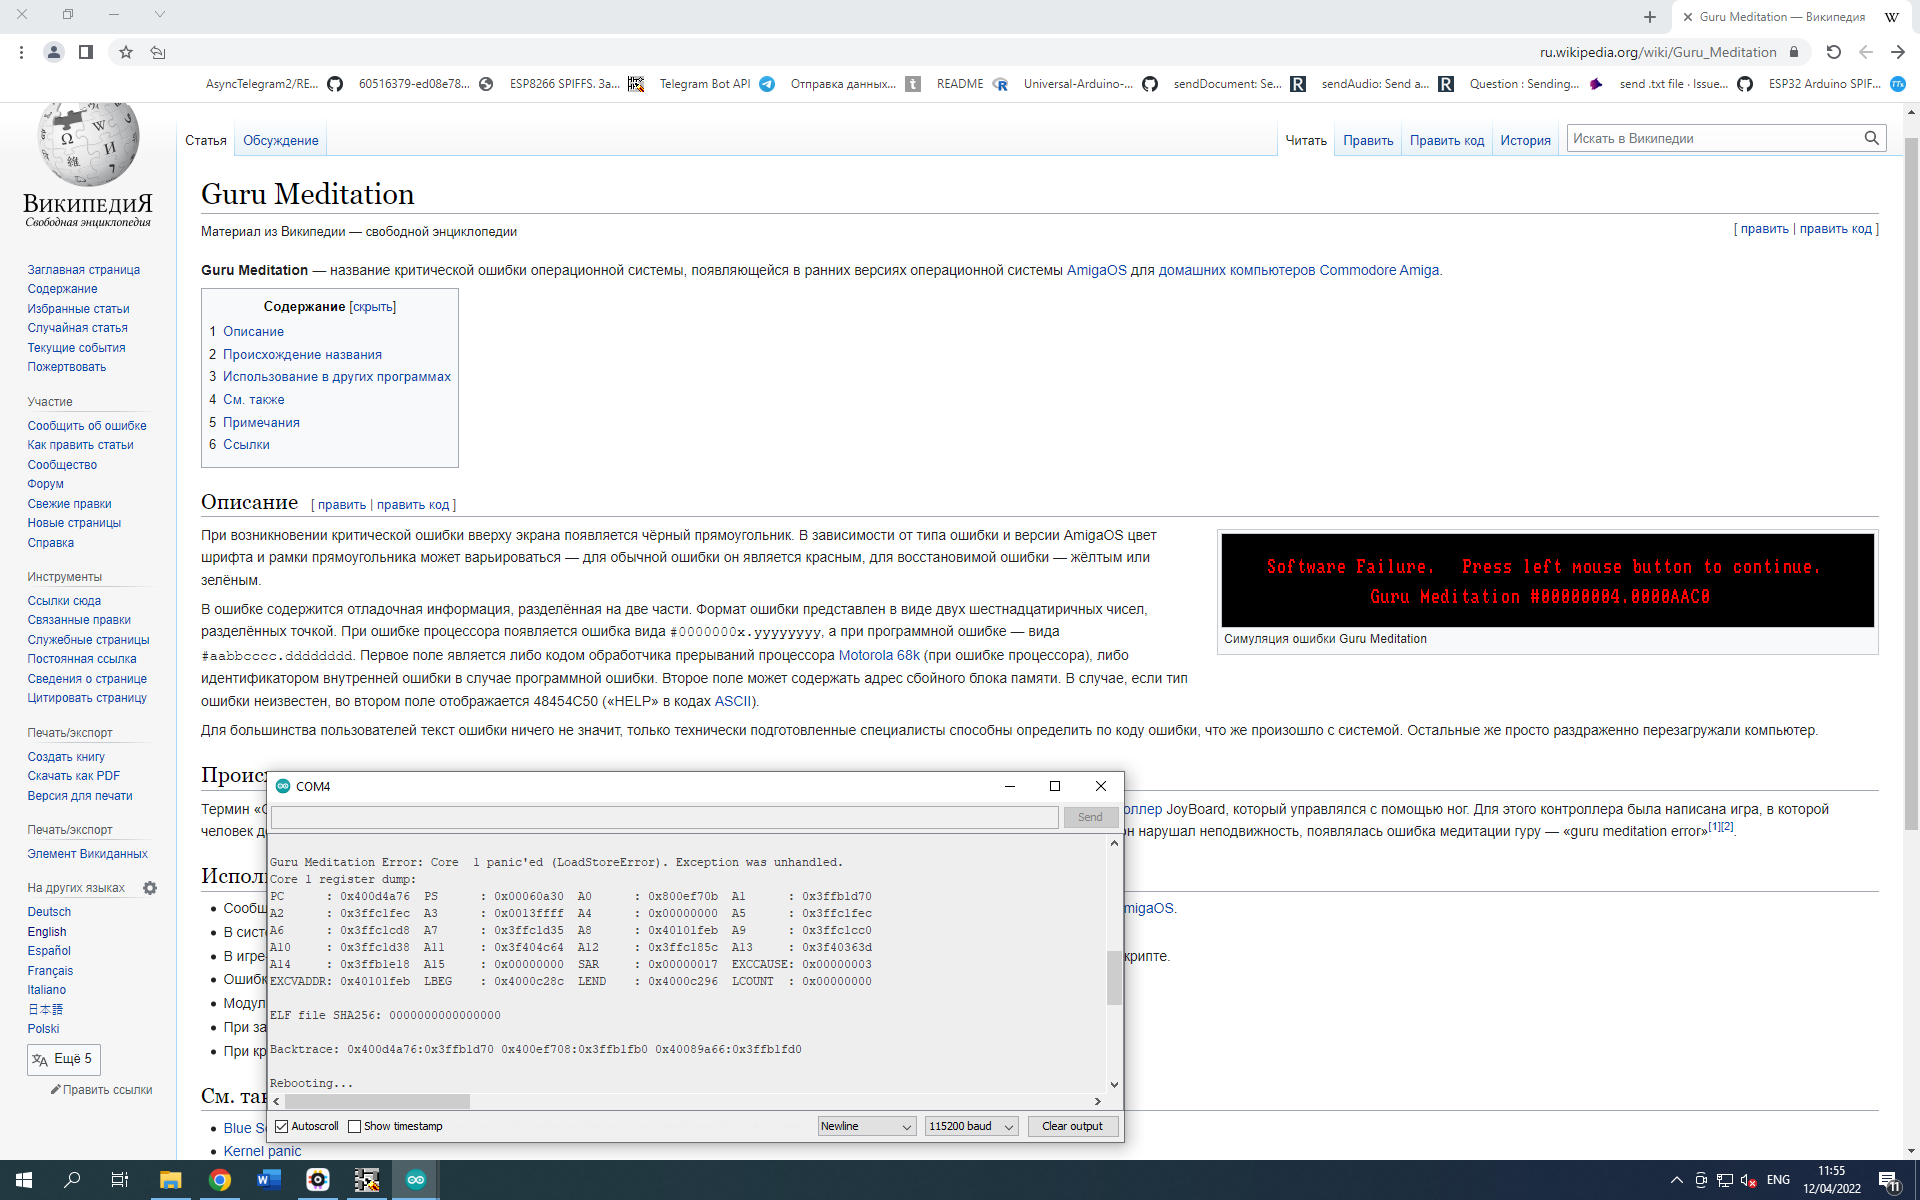Open the Newline line-ending dropdown
The height and width of the screenshot is (1200, 1920).
[x=866, y=1126]
